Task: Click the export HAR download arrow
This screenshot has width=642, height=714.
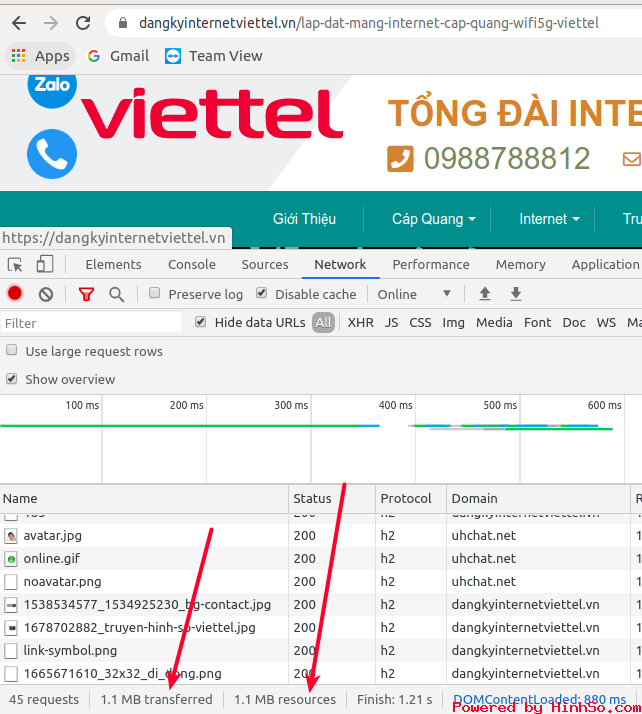Action: [515, 294]
